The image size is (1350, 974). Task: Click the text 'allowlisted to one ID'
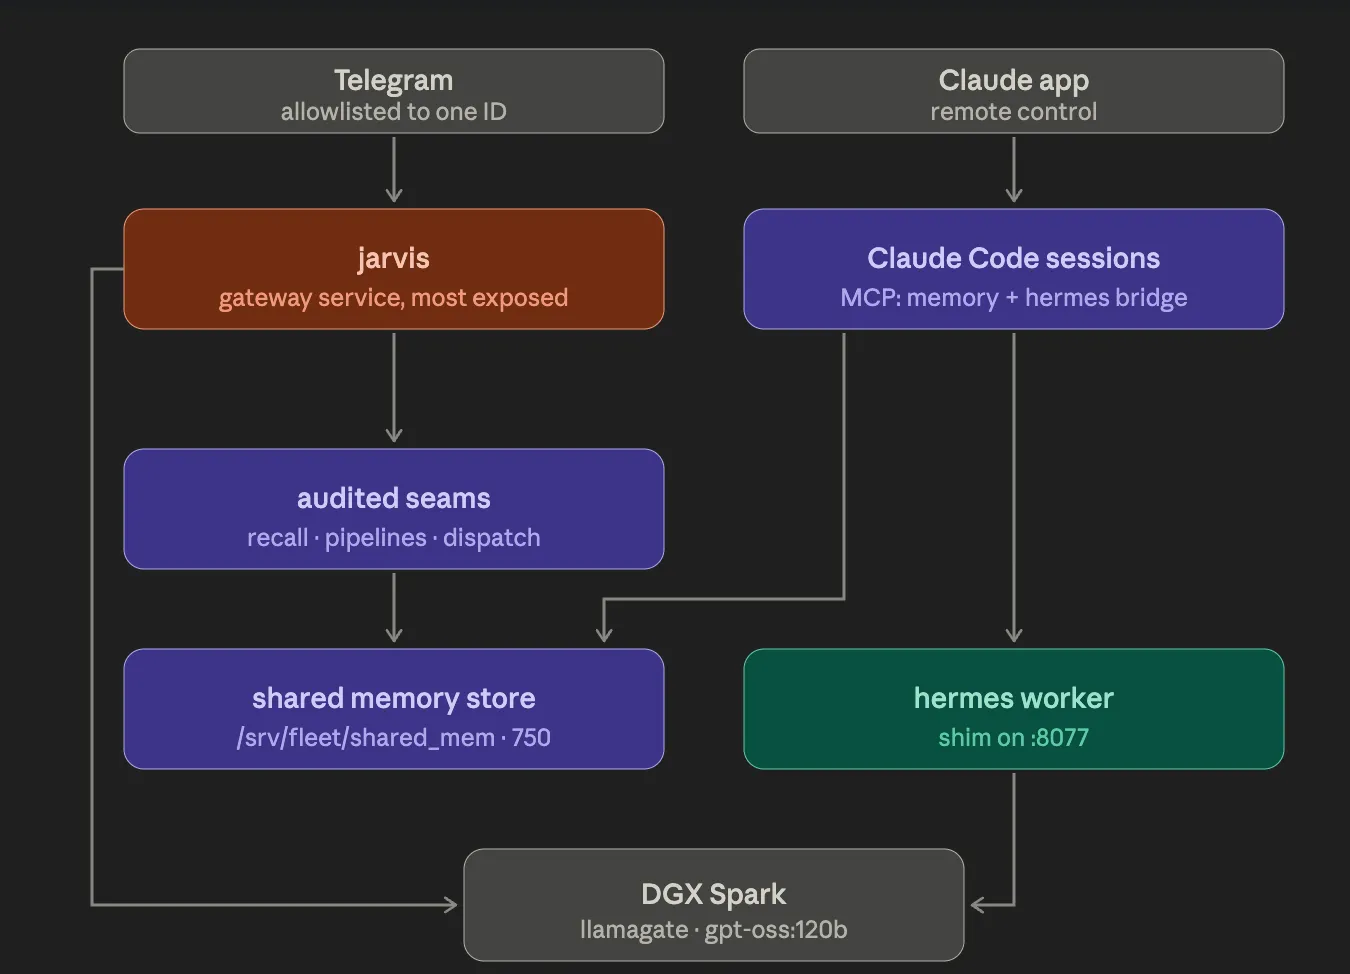(x=394, y=112)
